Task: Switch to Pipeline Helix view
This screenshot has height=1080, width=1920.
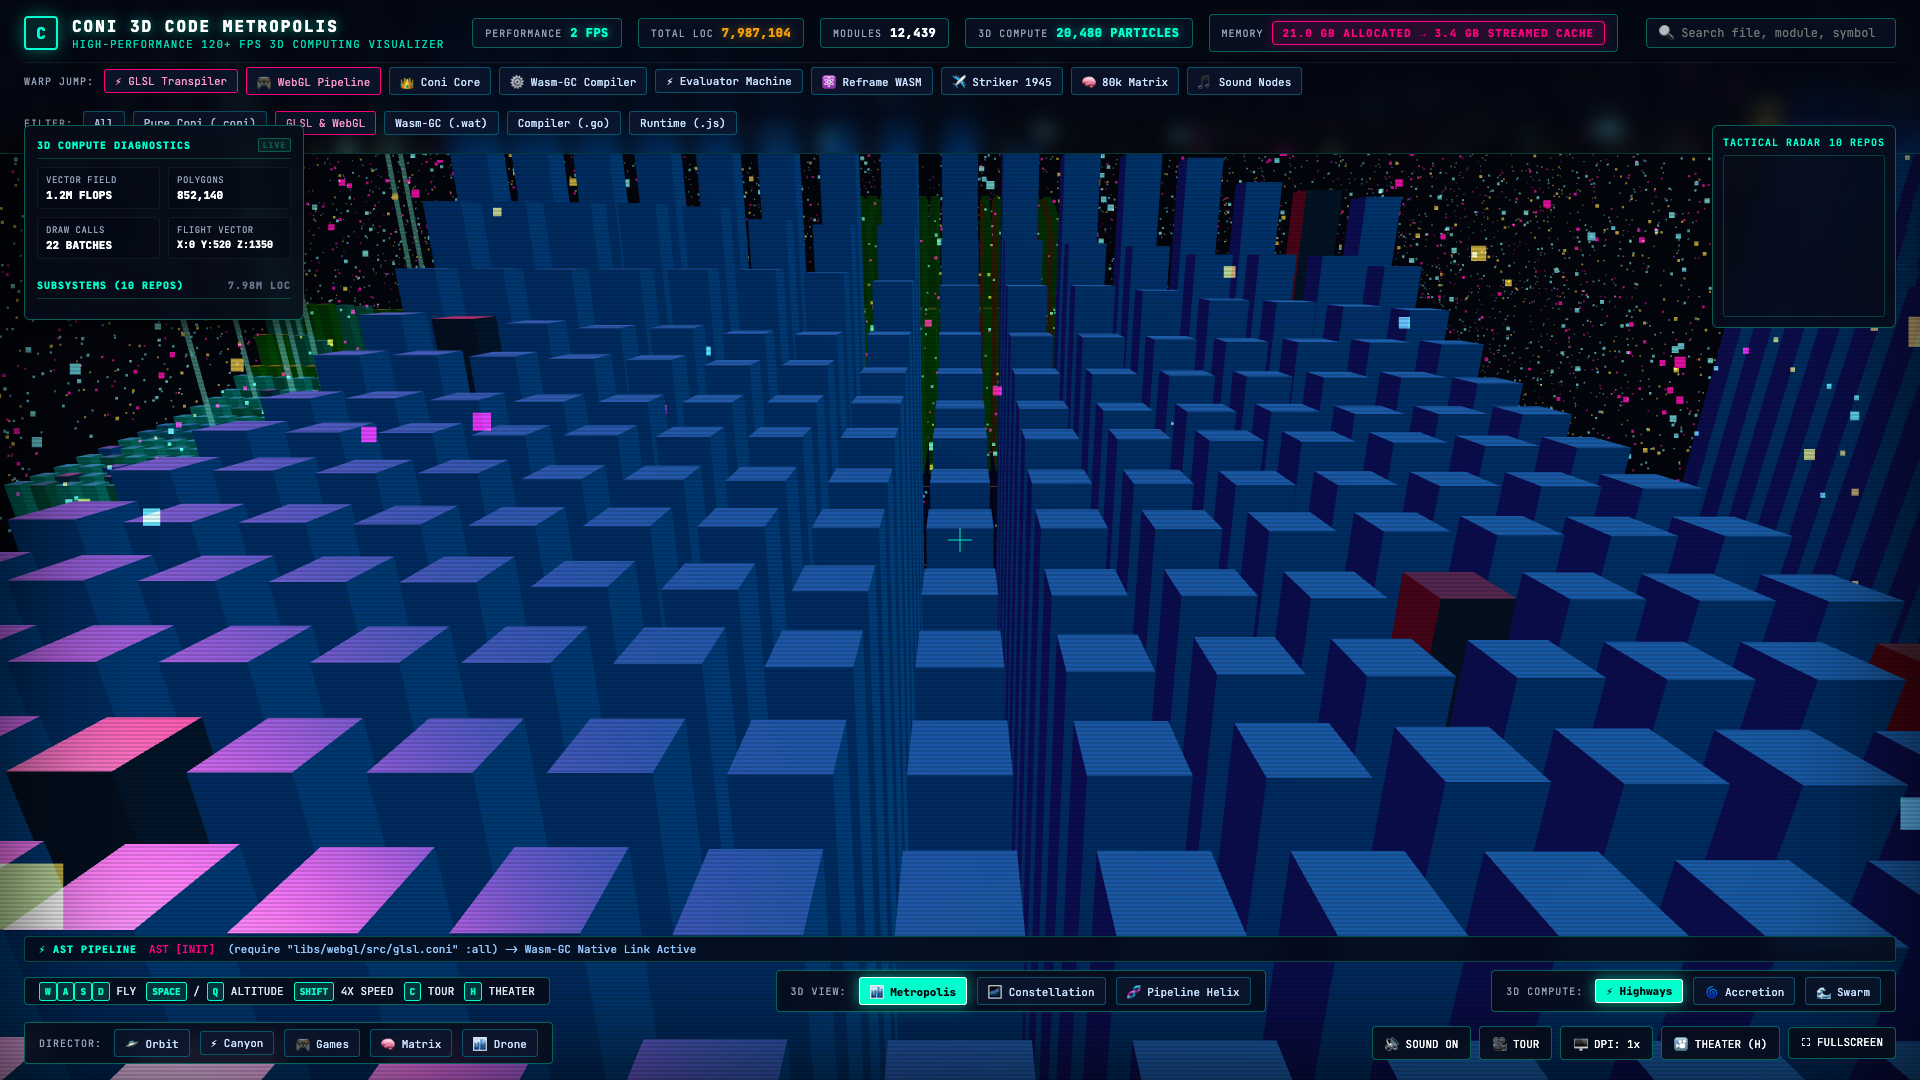Action: pyautogui.click(x=1183, y=992)
